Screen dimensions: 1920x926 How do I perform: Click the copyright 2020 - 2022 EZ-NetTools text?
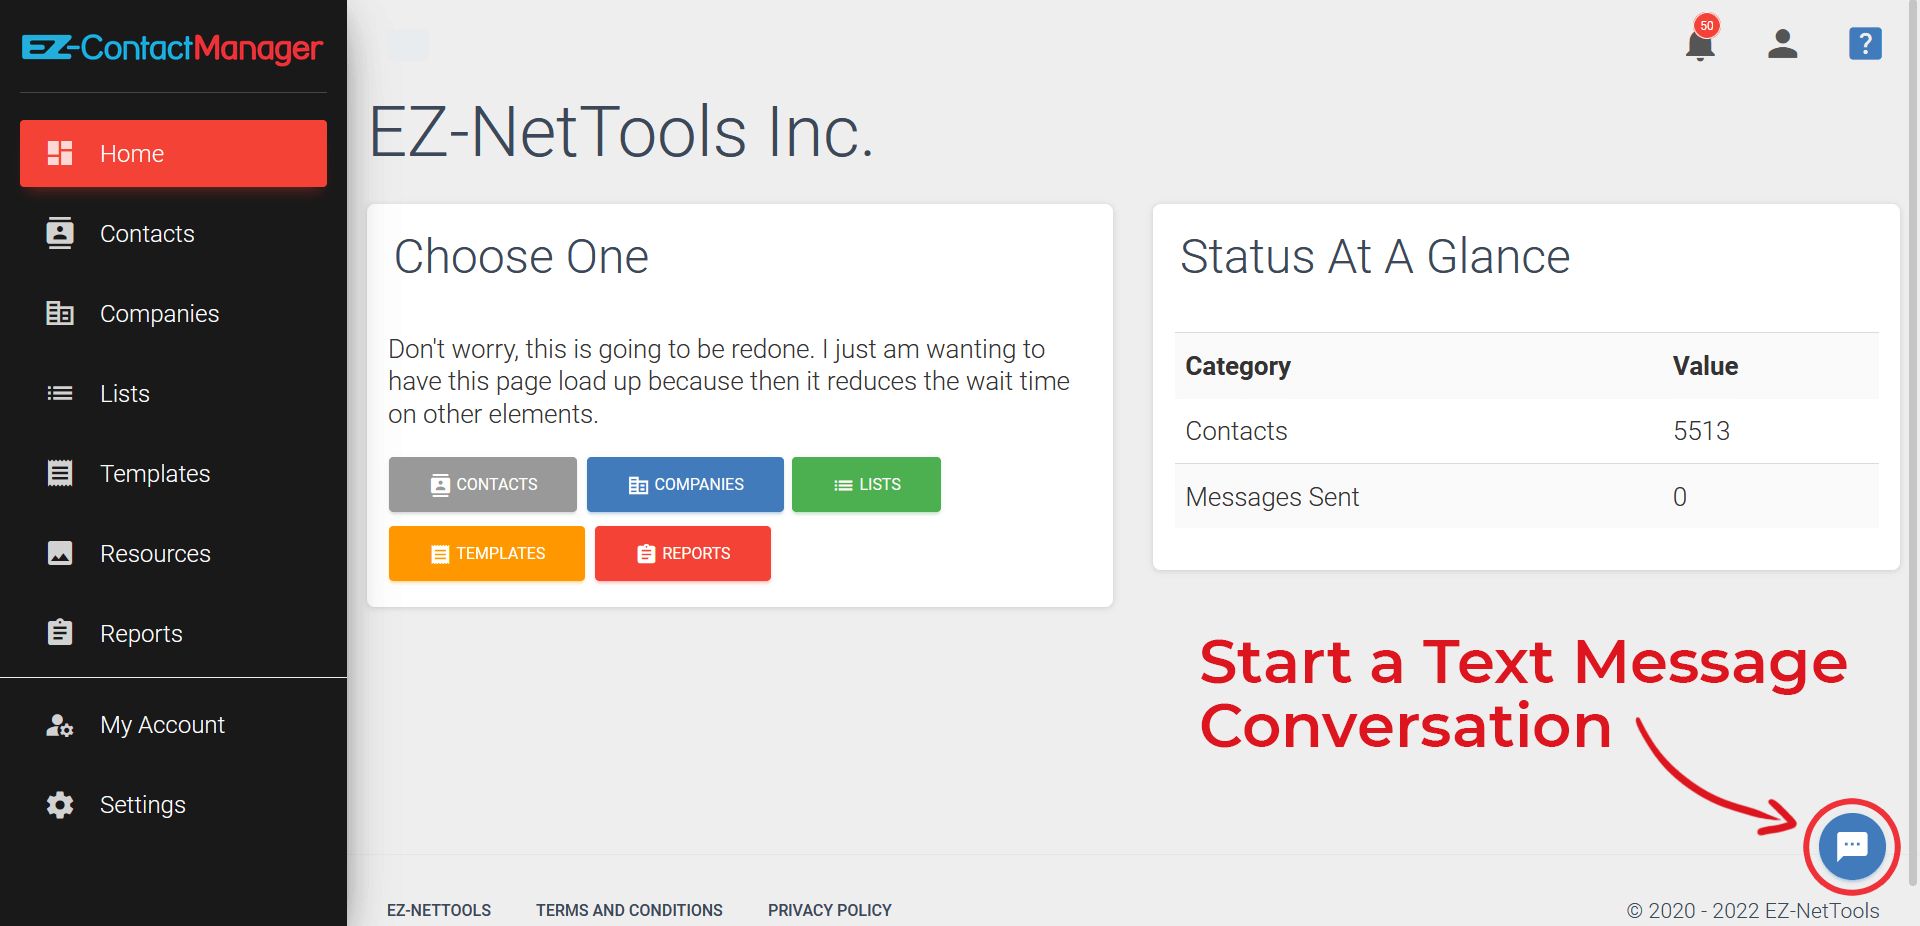[1753, 910]
